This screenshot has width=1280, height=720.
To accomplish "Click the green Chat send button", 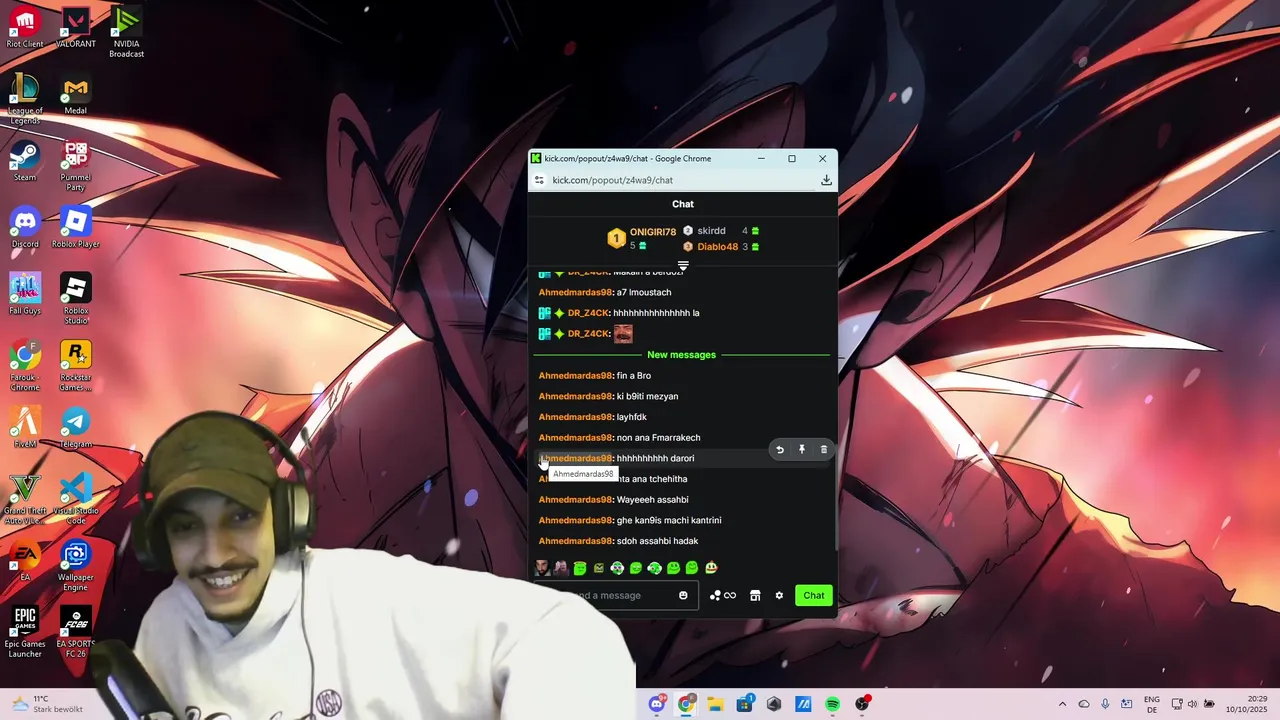I will (814, 595).
